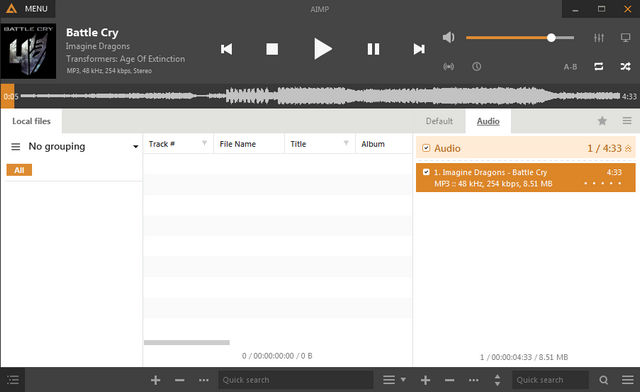Toggle repeat playback mode
The width and height of the screenshot is (640, 392).
[x=599, y=67]
